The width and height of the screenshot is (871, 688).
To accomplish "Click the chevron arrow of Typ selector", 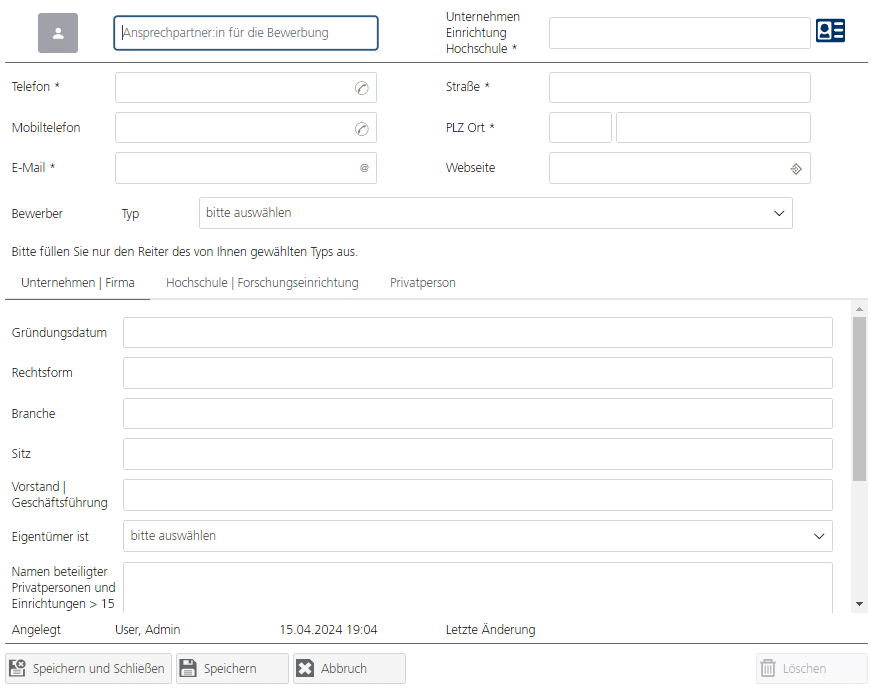I will pyautogui.click(x=779, y=213).
